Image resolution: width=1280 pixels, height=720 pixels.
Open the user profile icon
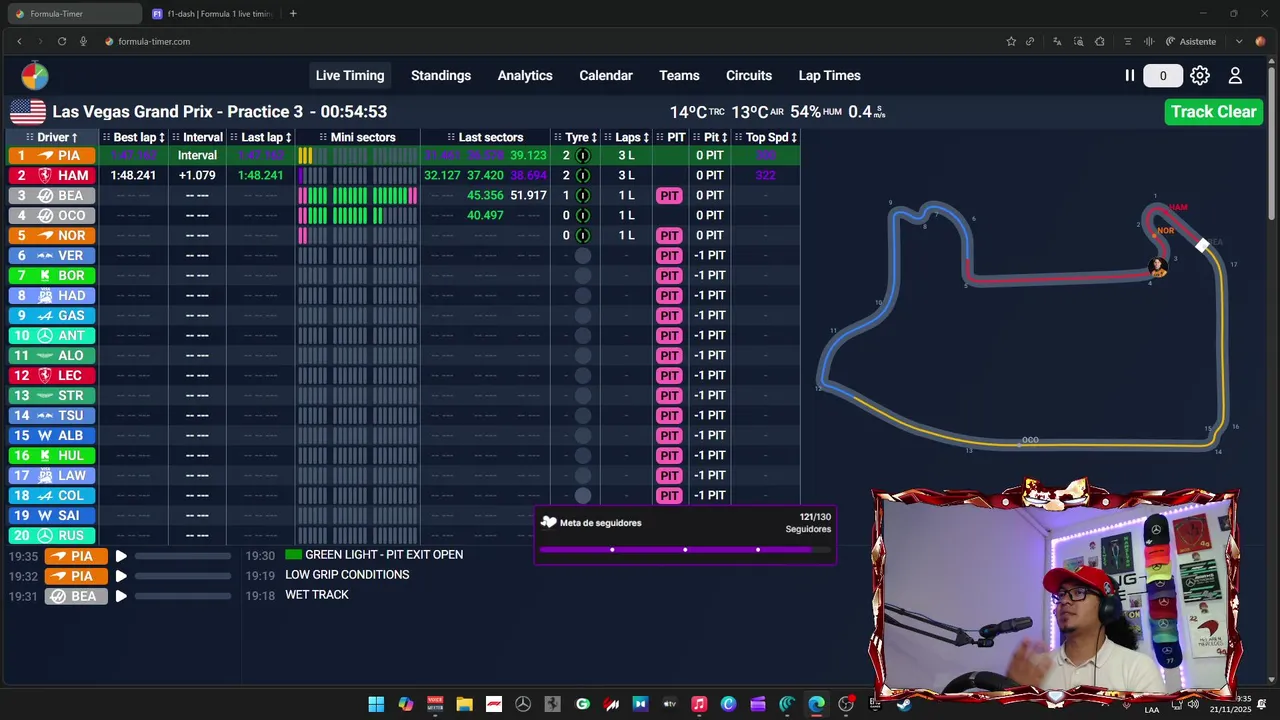coord(1235,76)
